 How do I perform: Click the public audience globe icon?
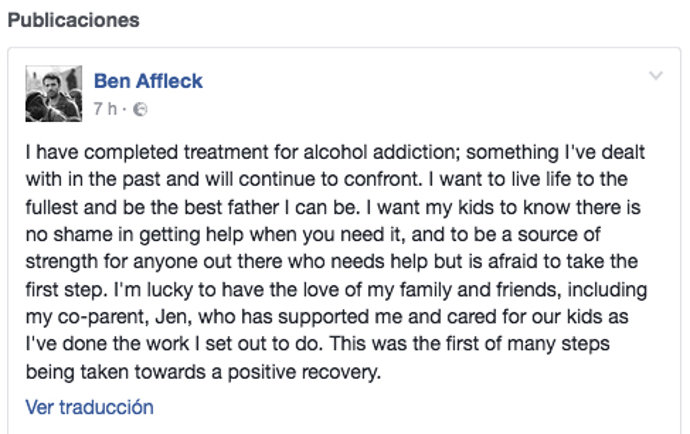coord(141,108)
